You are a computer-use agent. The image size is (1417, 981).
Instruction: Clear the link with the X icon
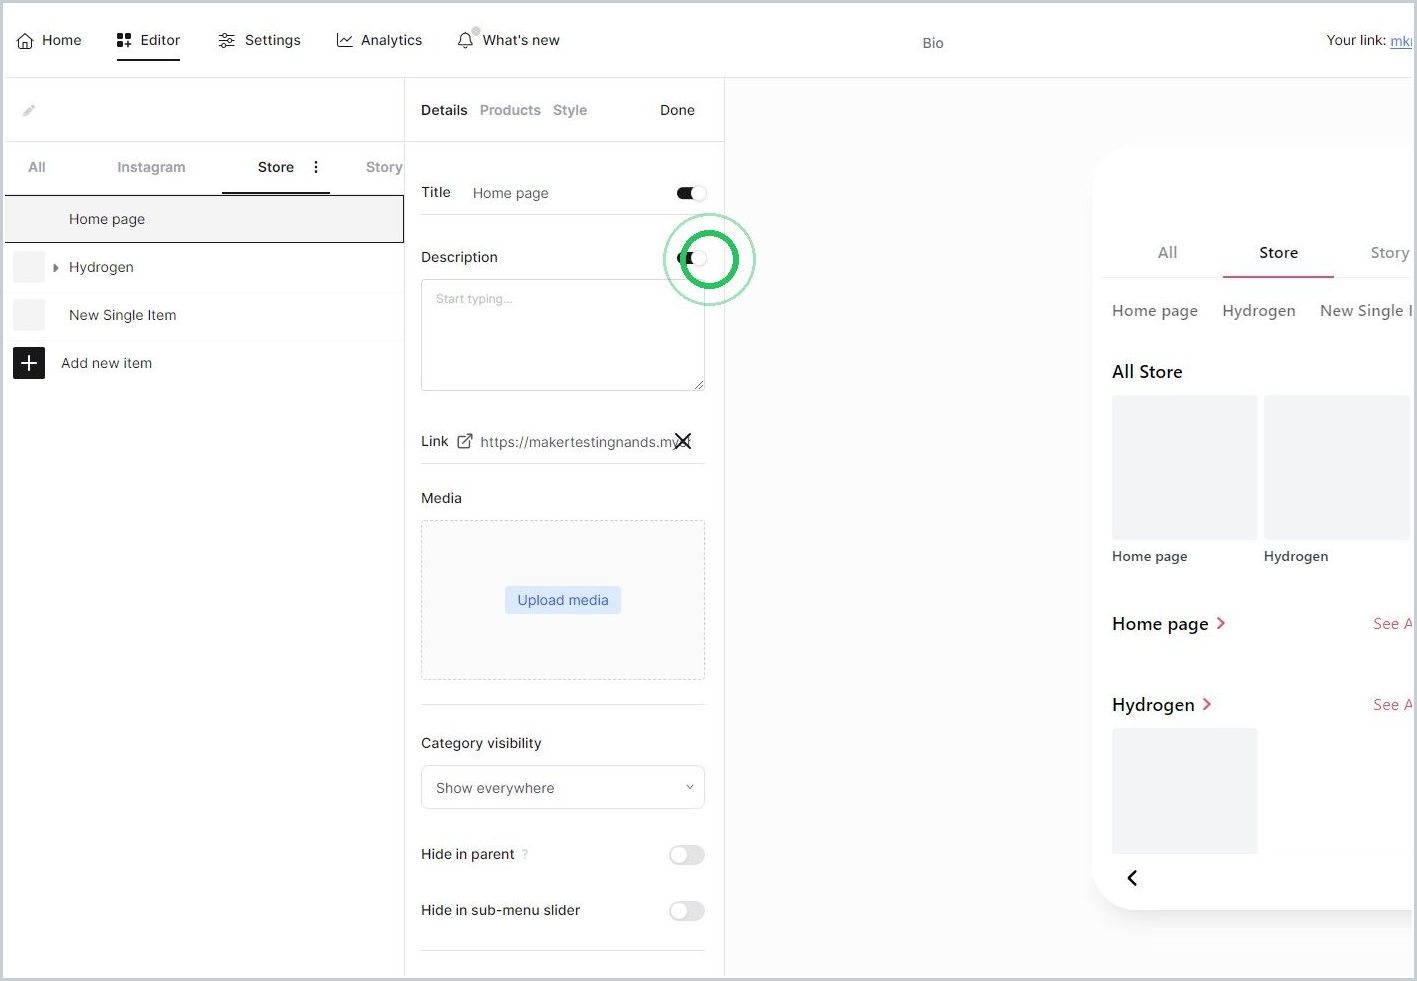pyautogui.click(x=682, y=441)
